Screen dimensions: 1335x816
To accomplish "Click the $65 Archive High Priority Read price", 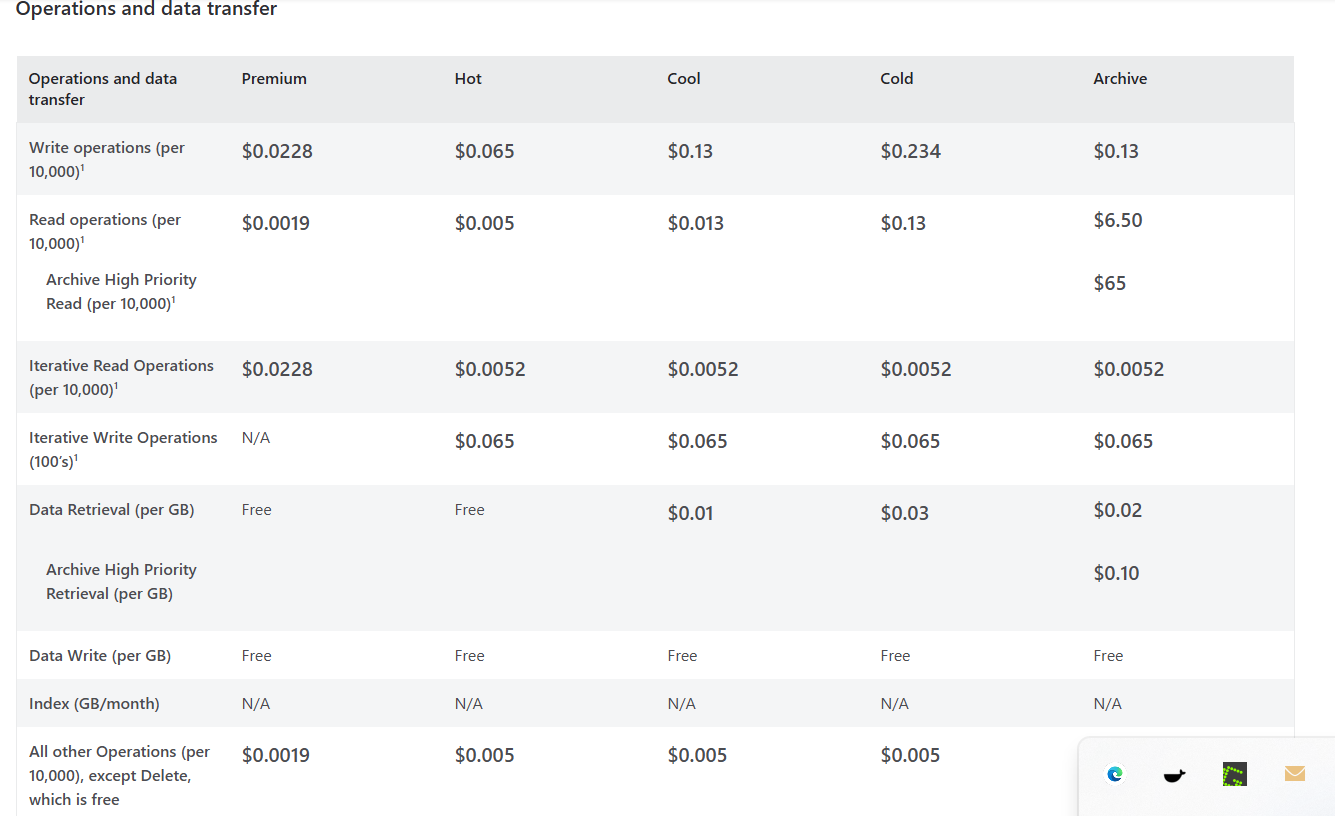I will (1110, 283).
